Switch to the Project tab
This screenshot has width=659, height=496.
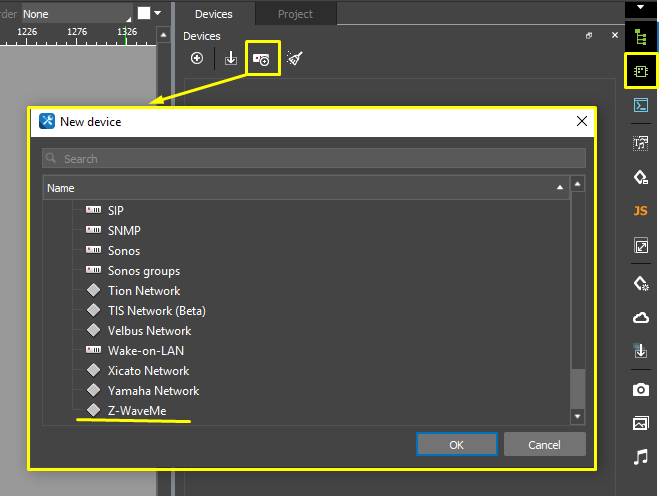coord(295,14)
